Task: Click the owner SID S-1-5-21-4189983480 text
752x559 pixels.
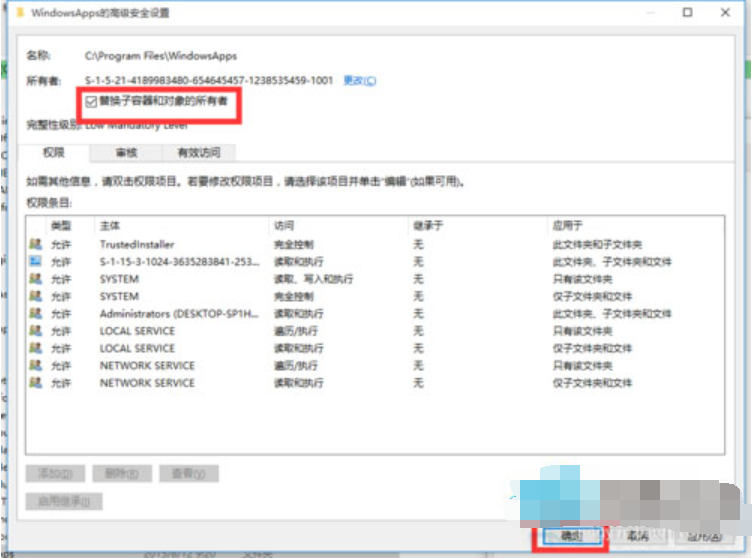Action: point(209,81)
